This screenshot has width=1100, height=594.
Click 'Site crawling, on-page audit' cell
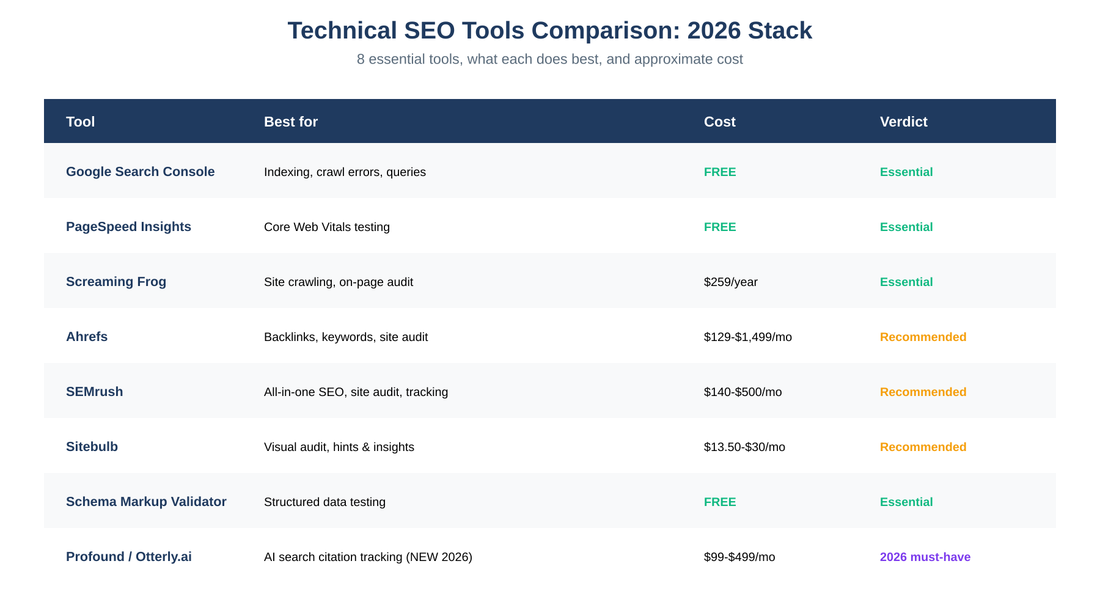point(338,282)
